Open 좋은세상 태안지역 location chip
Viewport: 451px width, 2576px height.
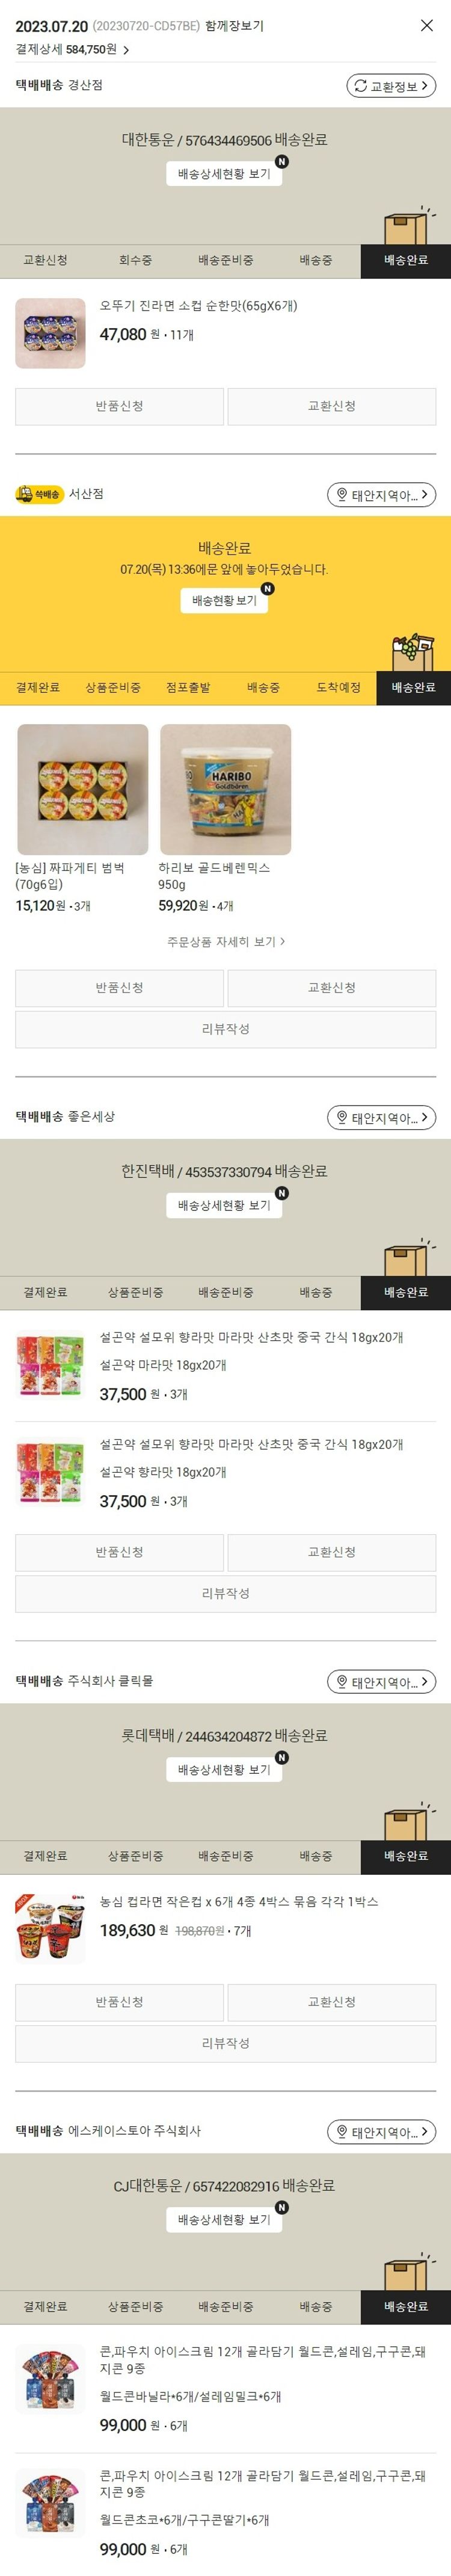(x=382, y=1118)
